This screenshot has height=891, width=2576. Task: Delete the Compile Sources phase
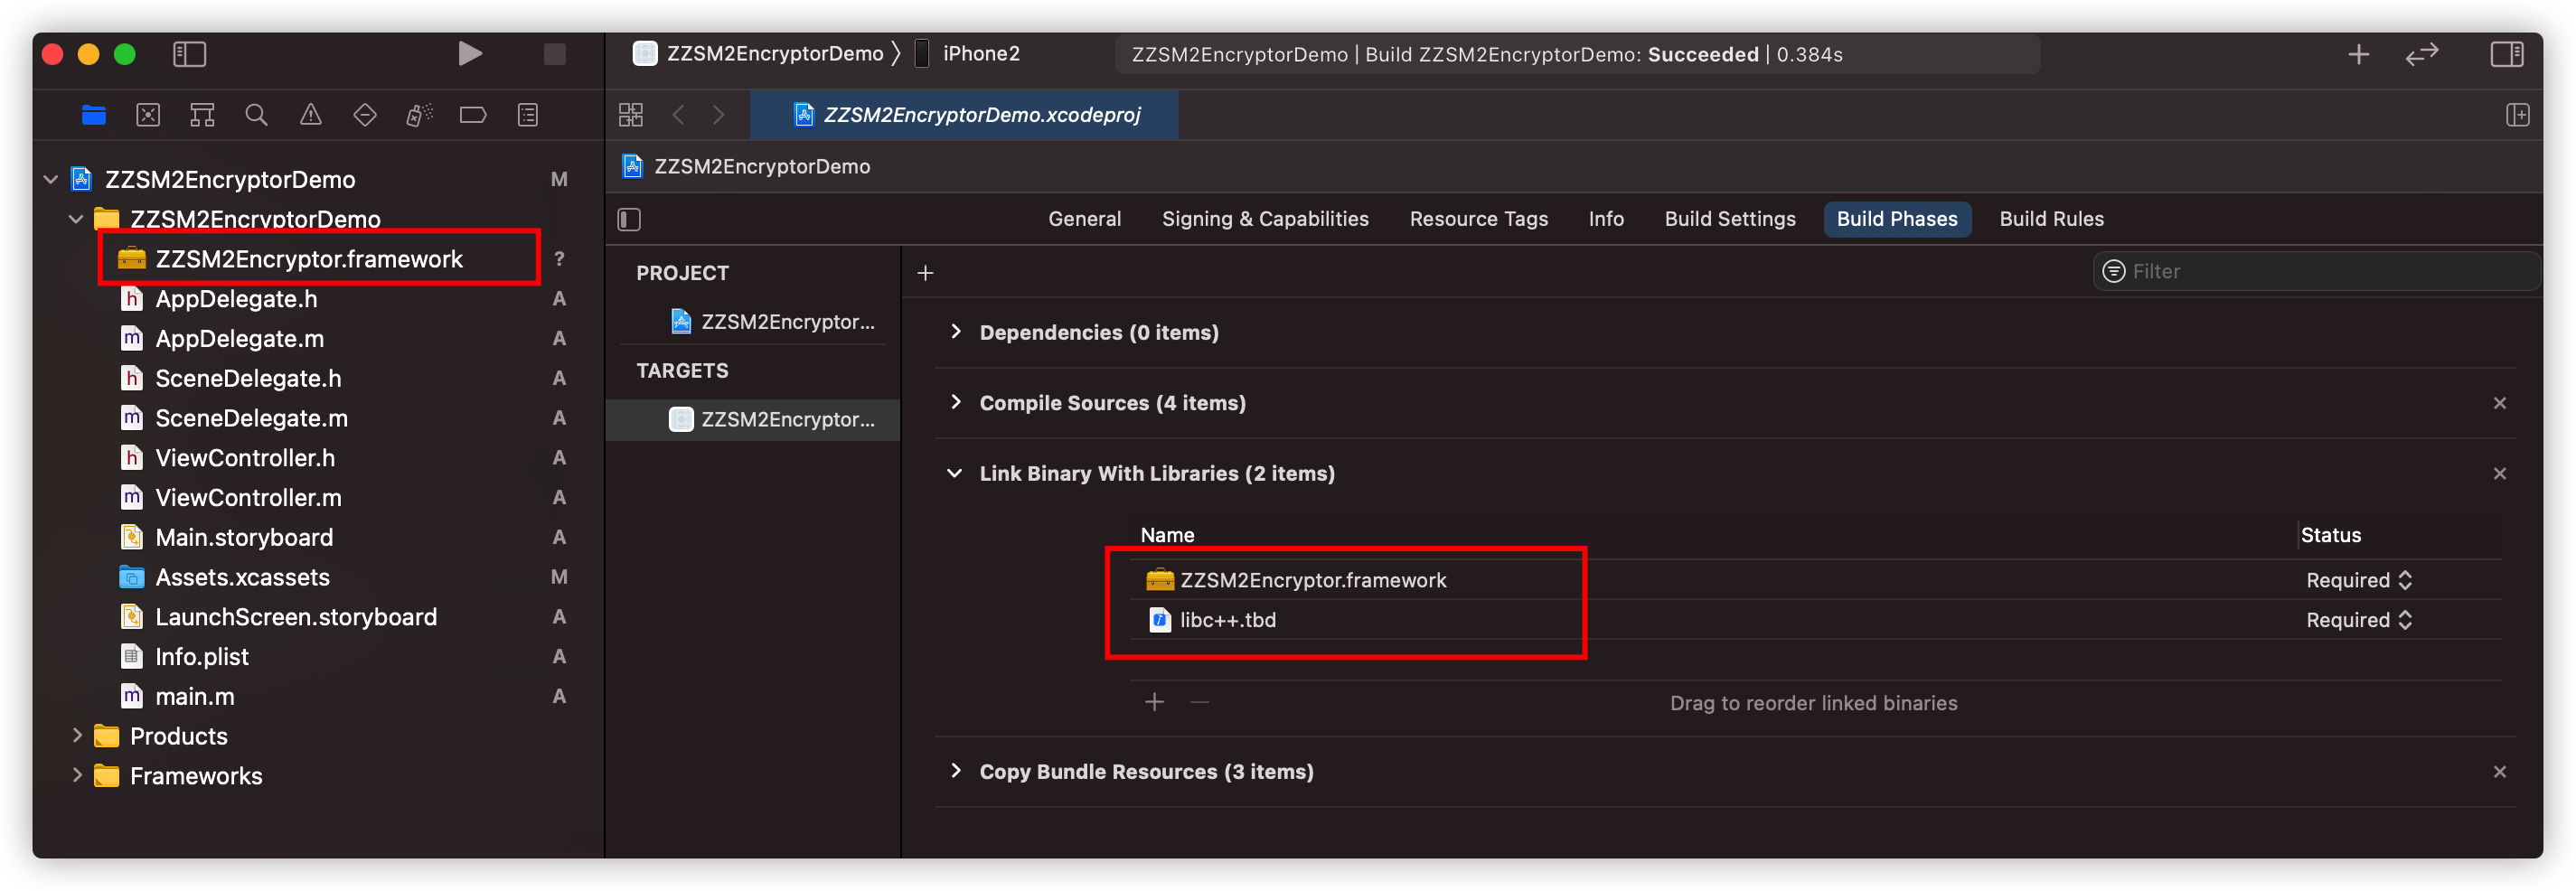(x=2500, y=403)
